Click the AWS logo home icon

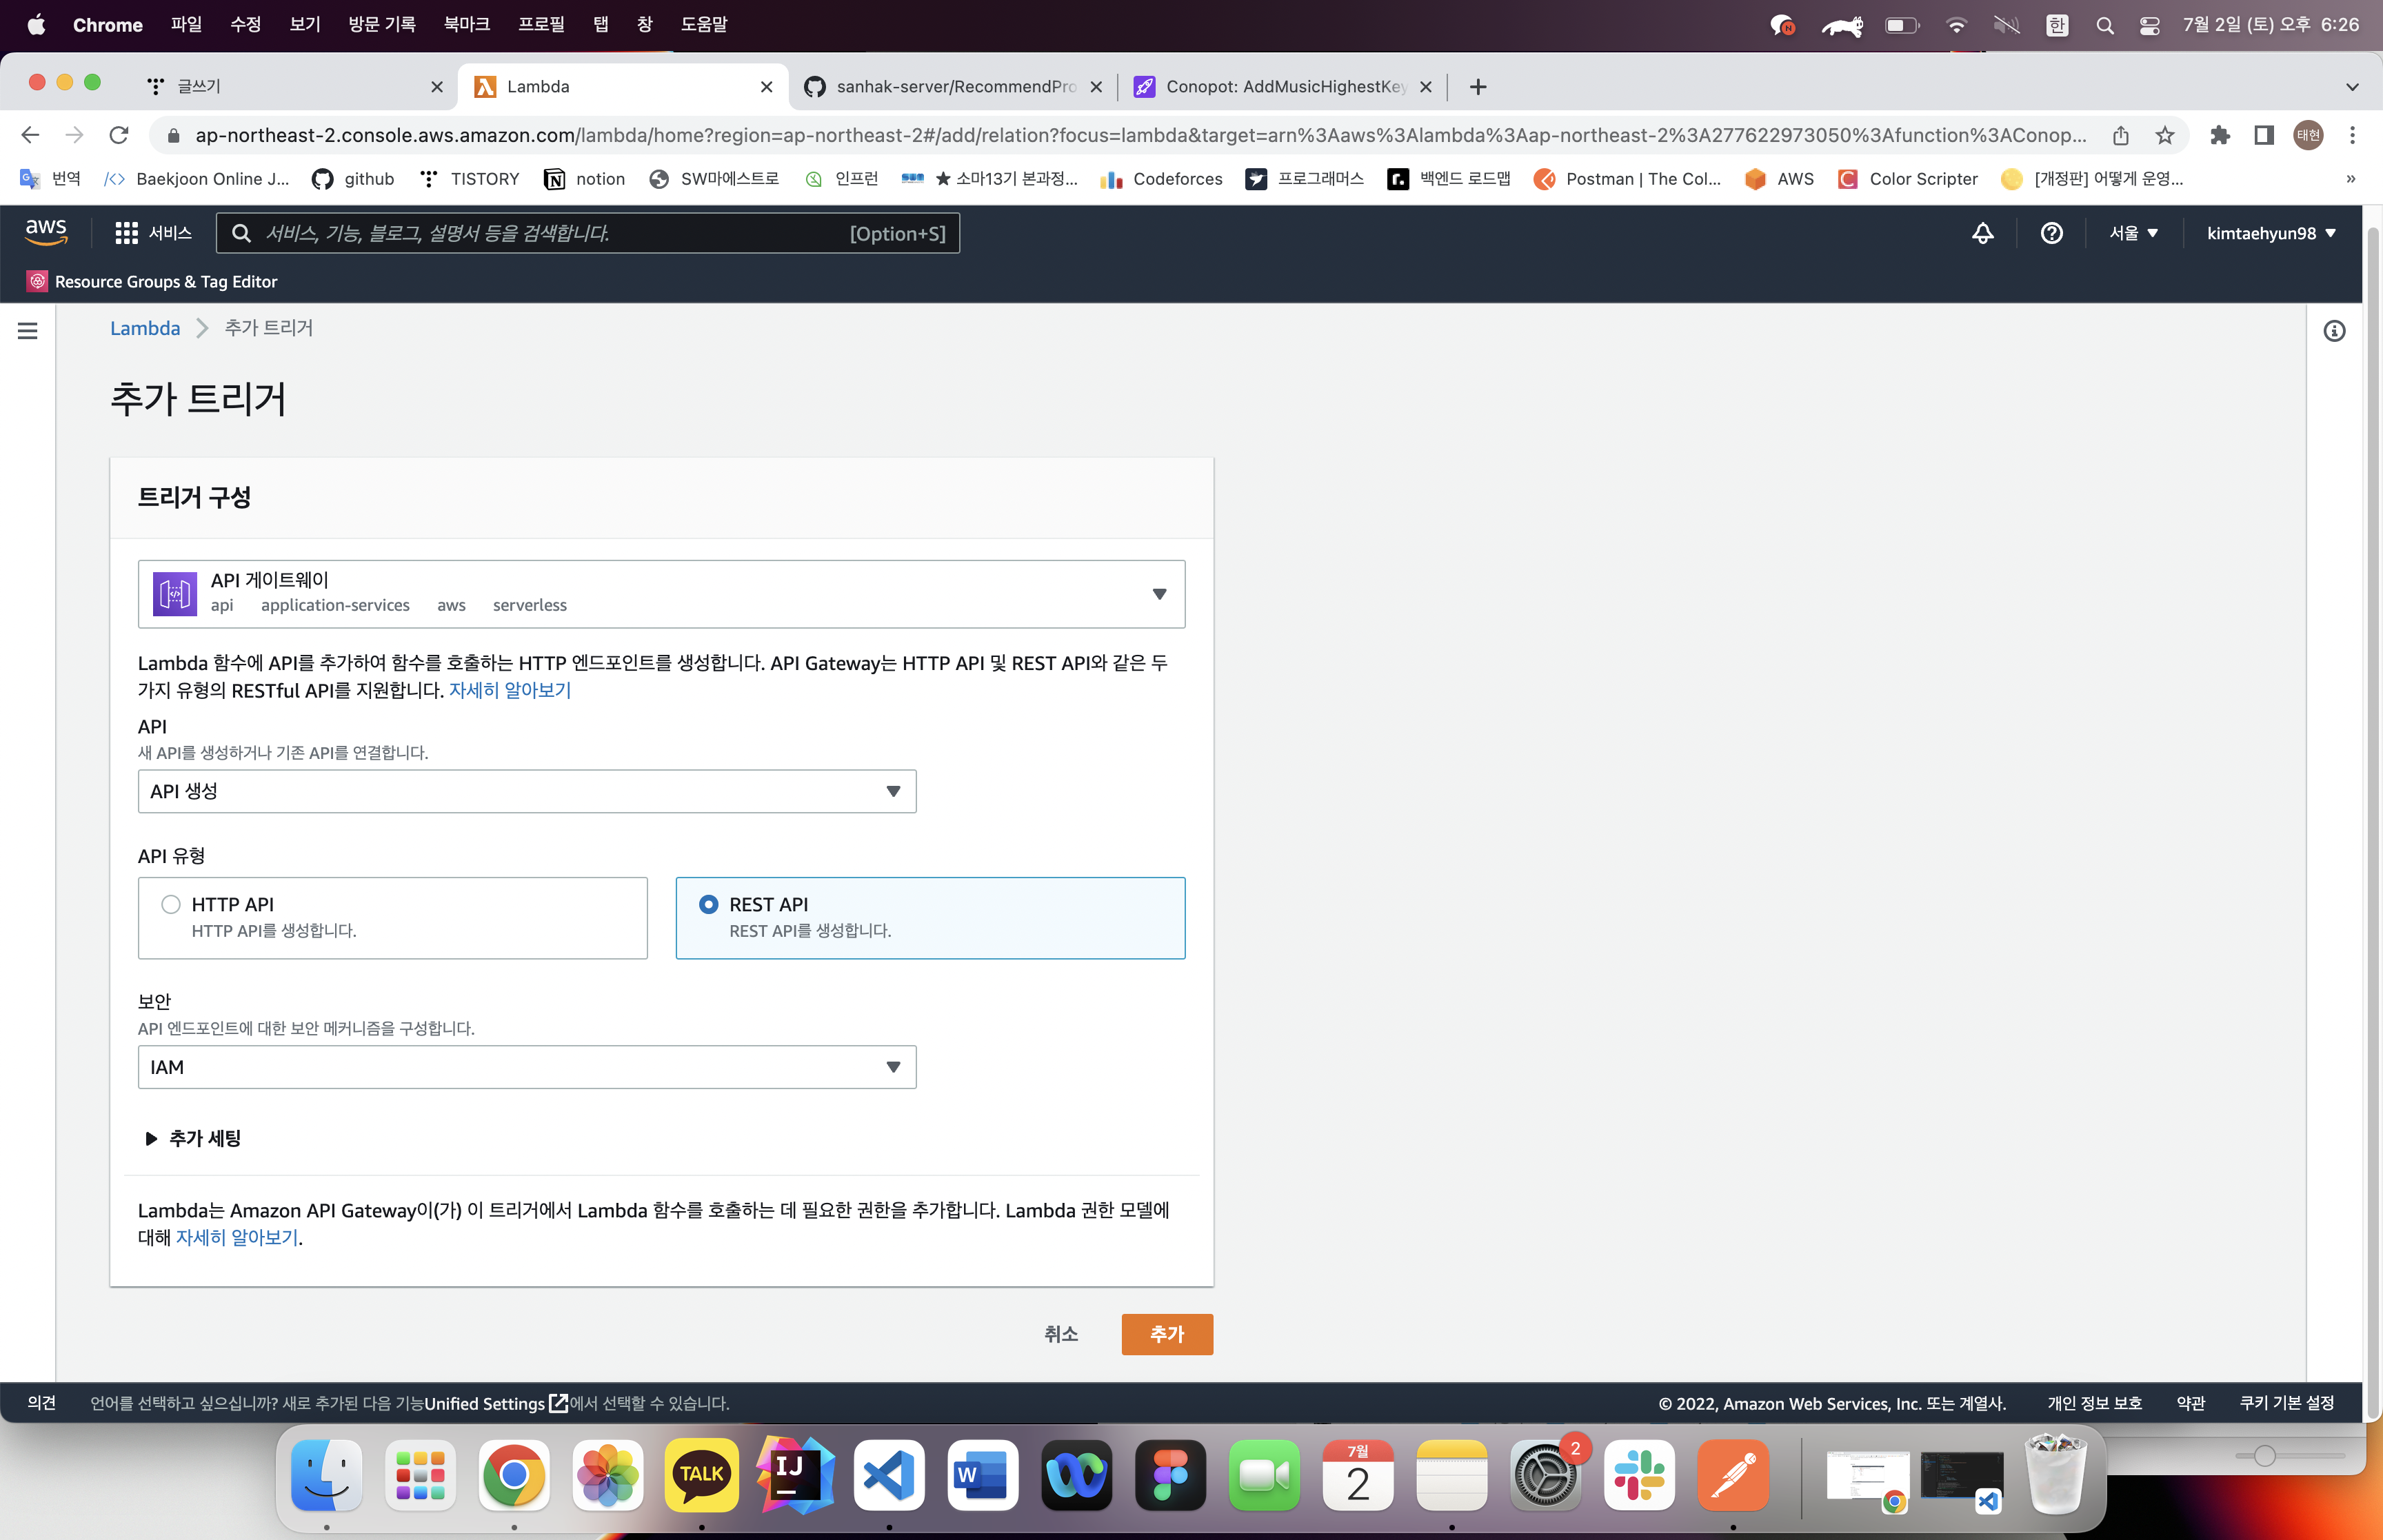point(46,232)
